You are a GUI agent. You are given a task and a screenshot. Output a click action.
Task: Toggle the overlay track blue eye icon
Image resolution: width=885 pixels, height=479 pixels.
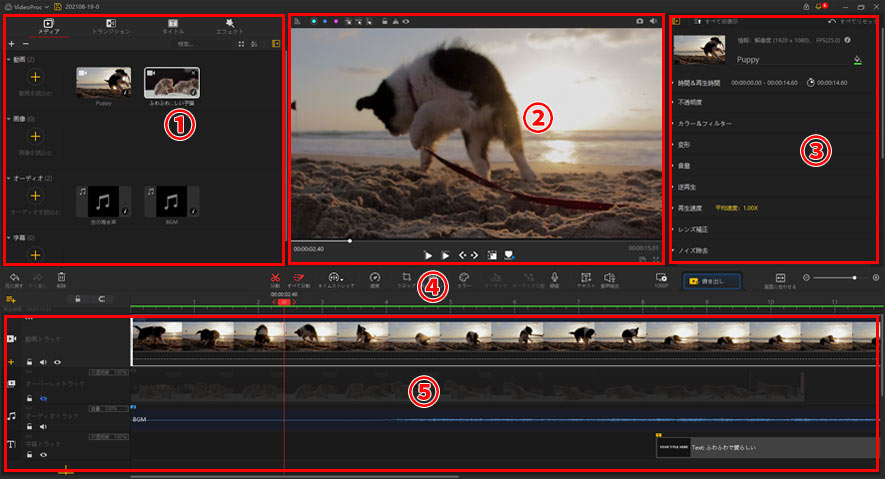coord(43,398)
